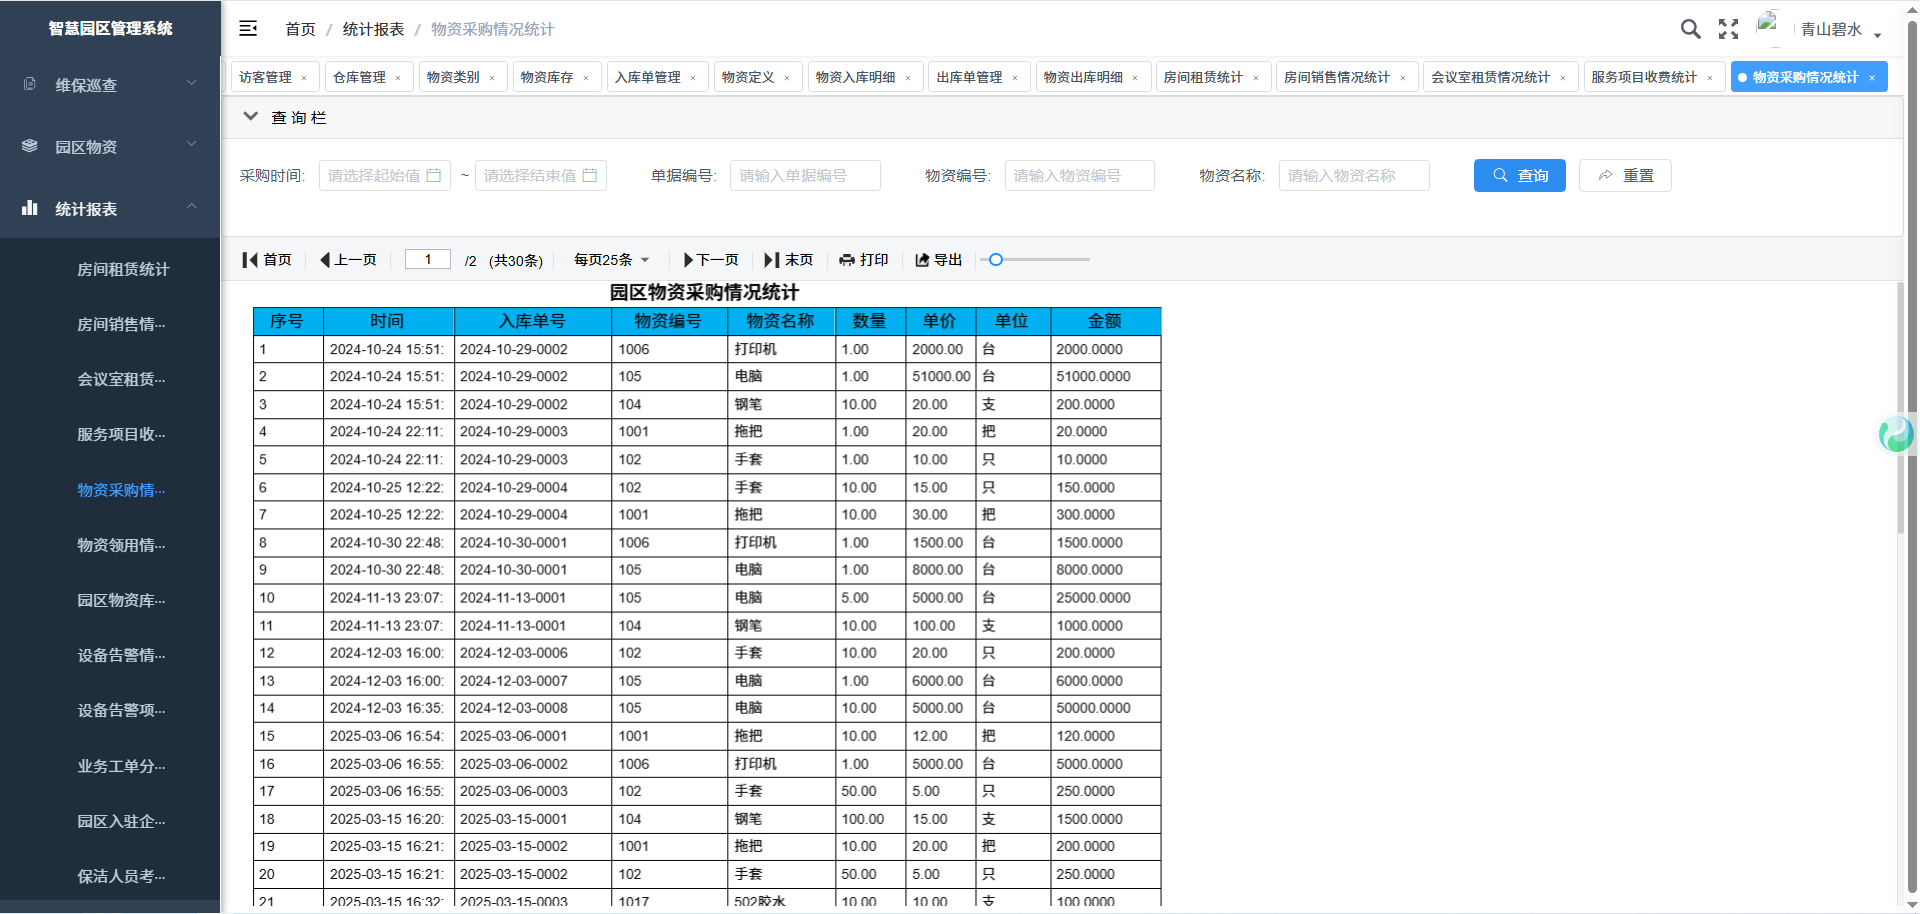Adjust the report zoom slider handle

pyautogui.click(x=996, y=260)
